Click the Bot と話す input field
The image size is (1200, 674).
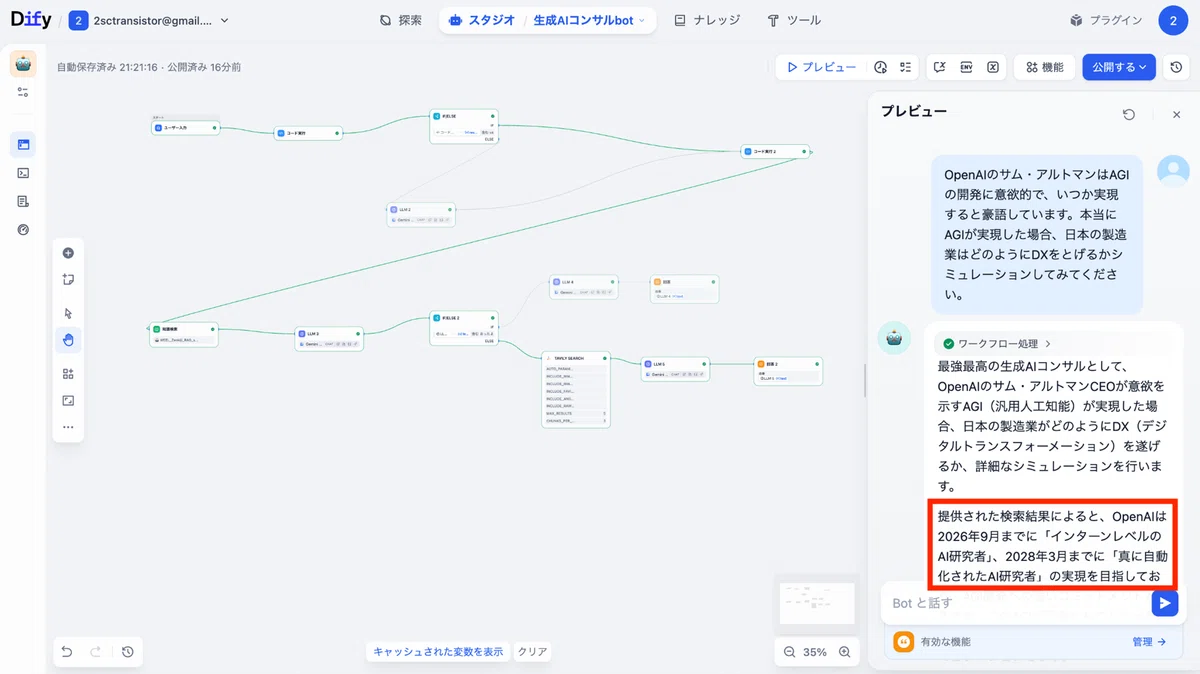1016,603
